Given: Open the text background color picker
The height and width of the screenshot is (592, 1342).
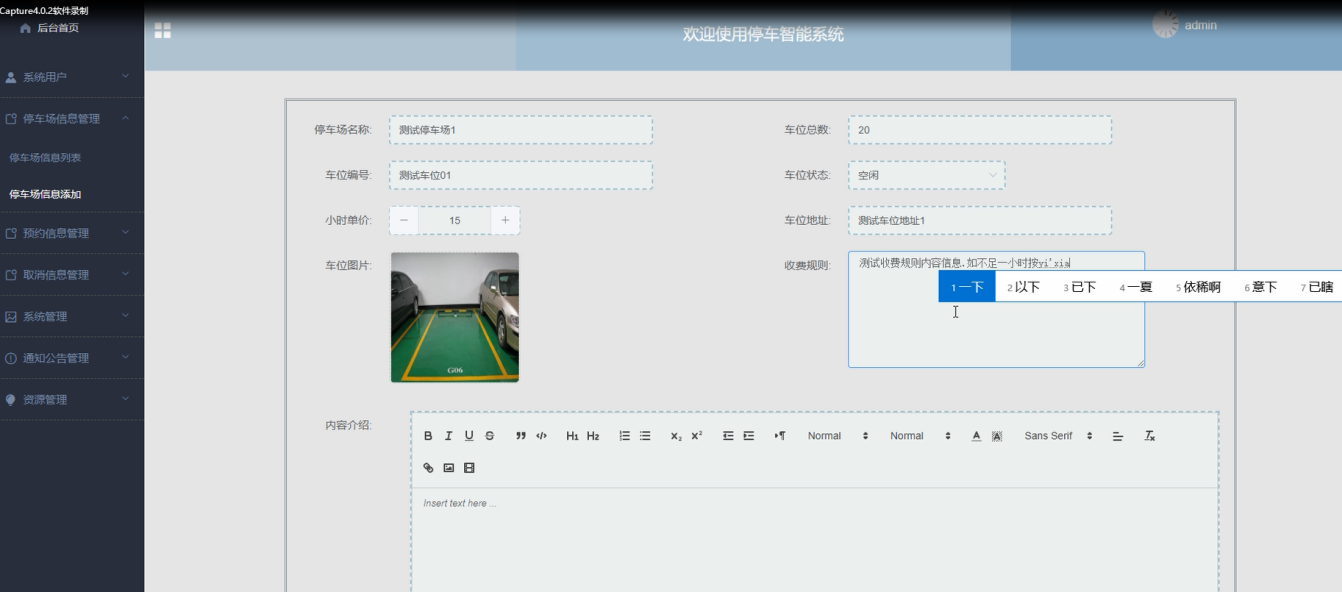Looking at the screenshot, I should 997,436.
